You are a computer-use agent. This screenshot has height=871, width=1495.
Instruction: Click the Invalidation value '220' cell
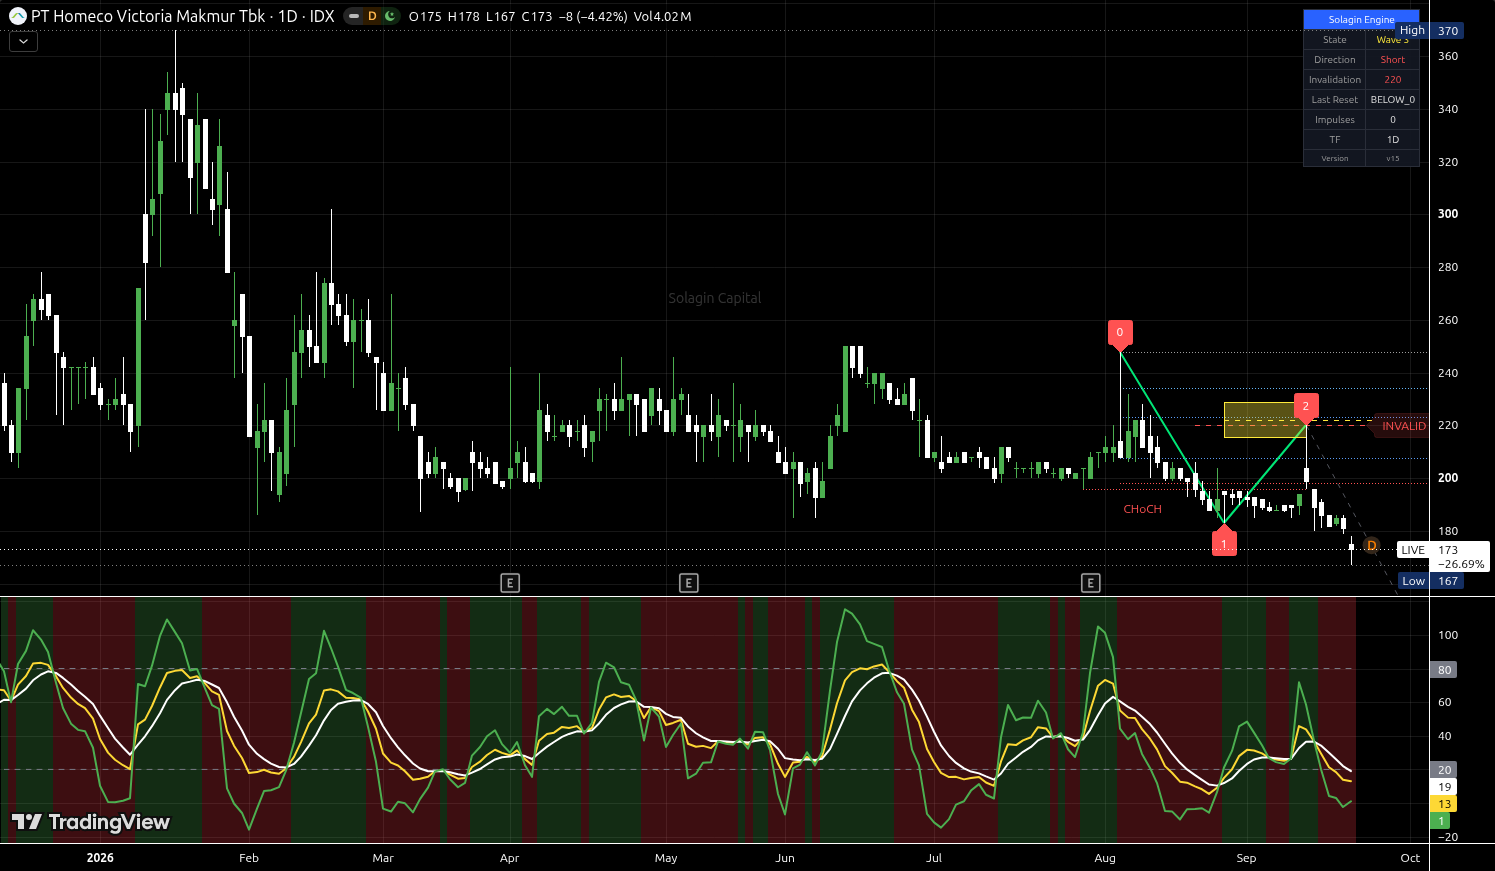click(x=1392, y=80)
